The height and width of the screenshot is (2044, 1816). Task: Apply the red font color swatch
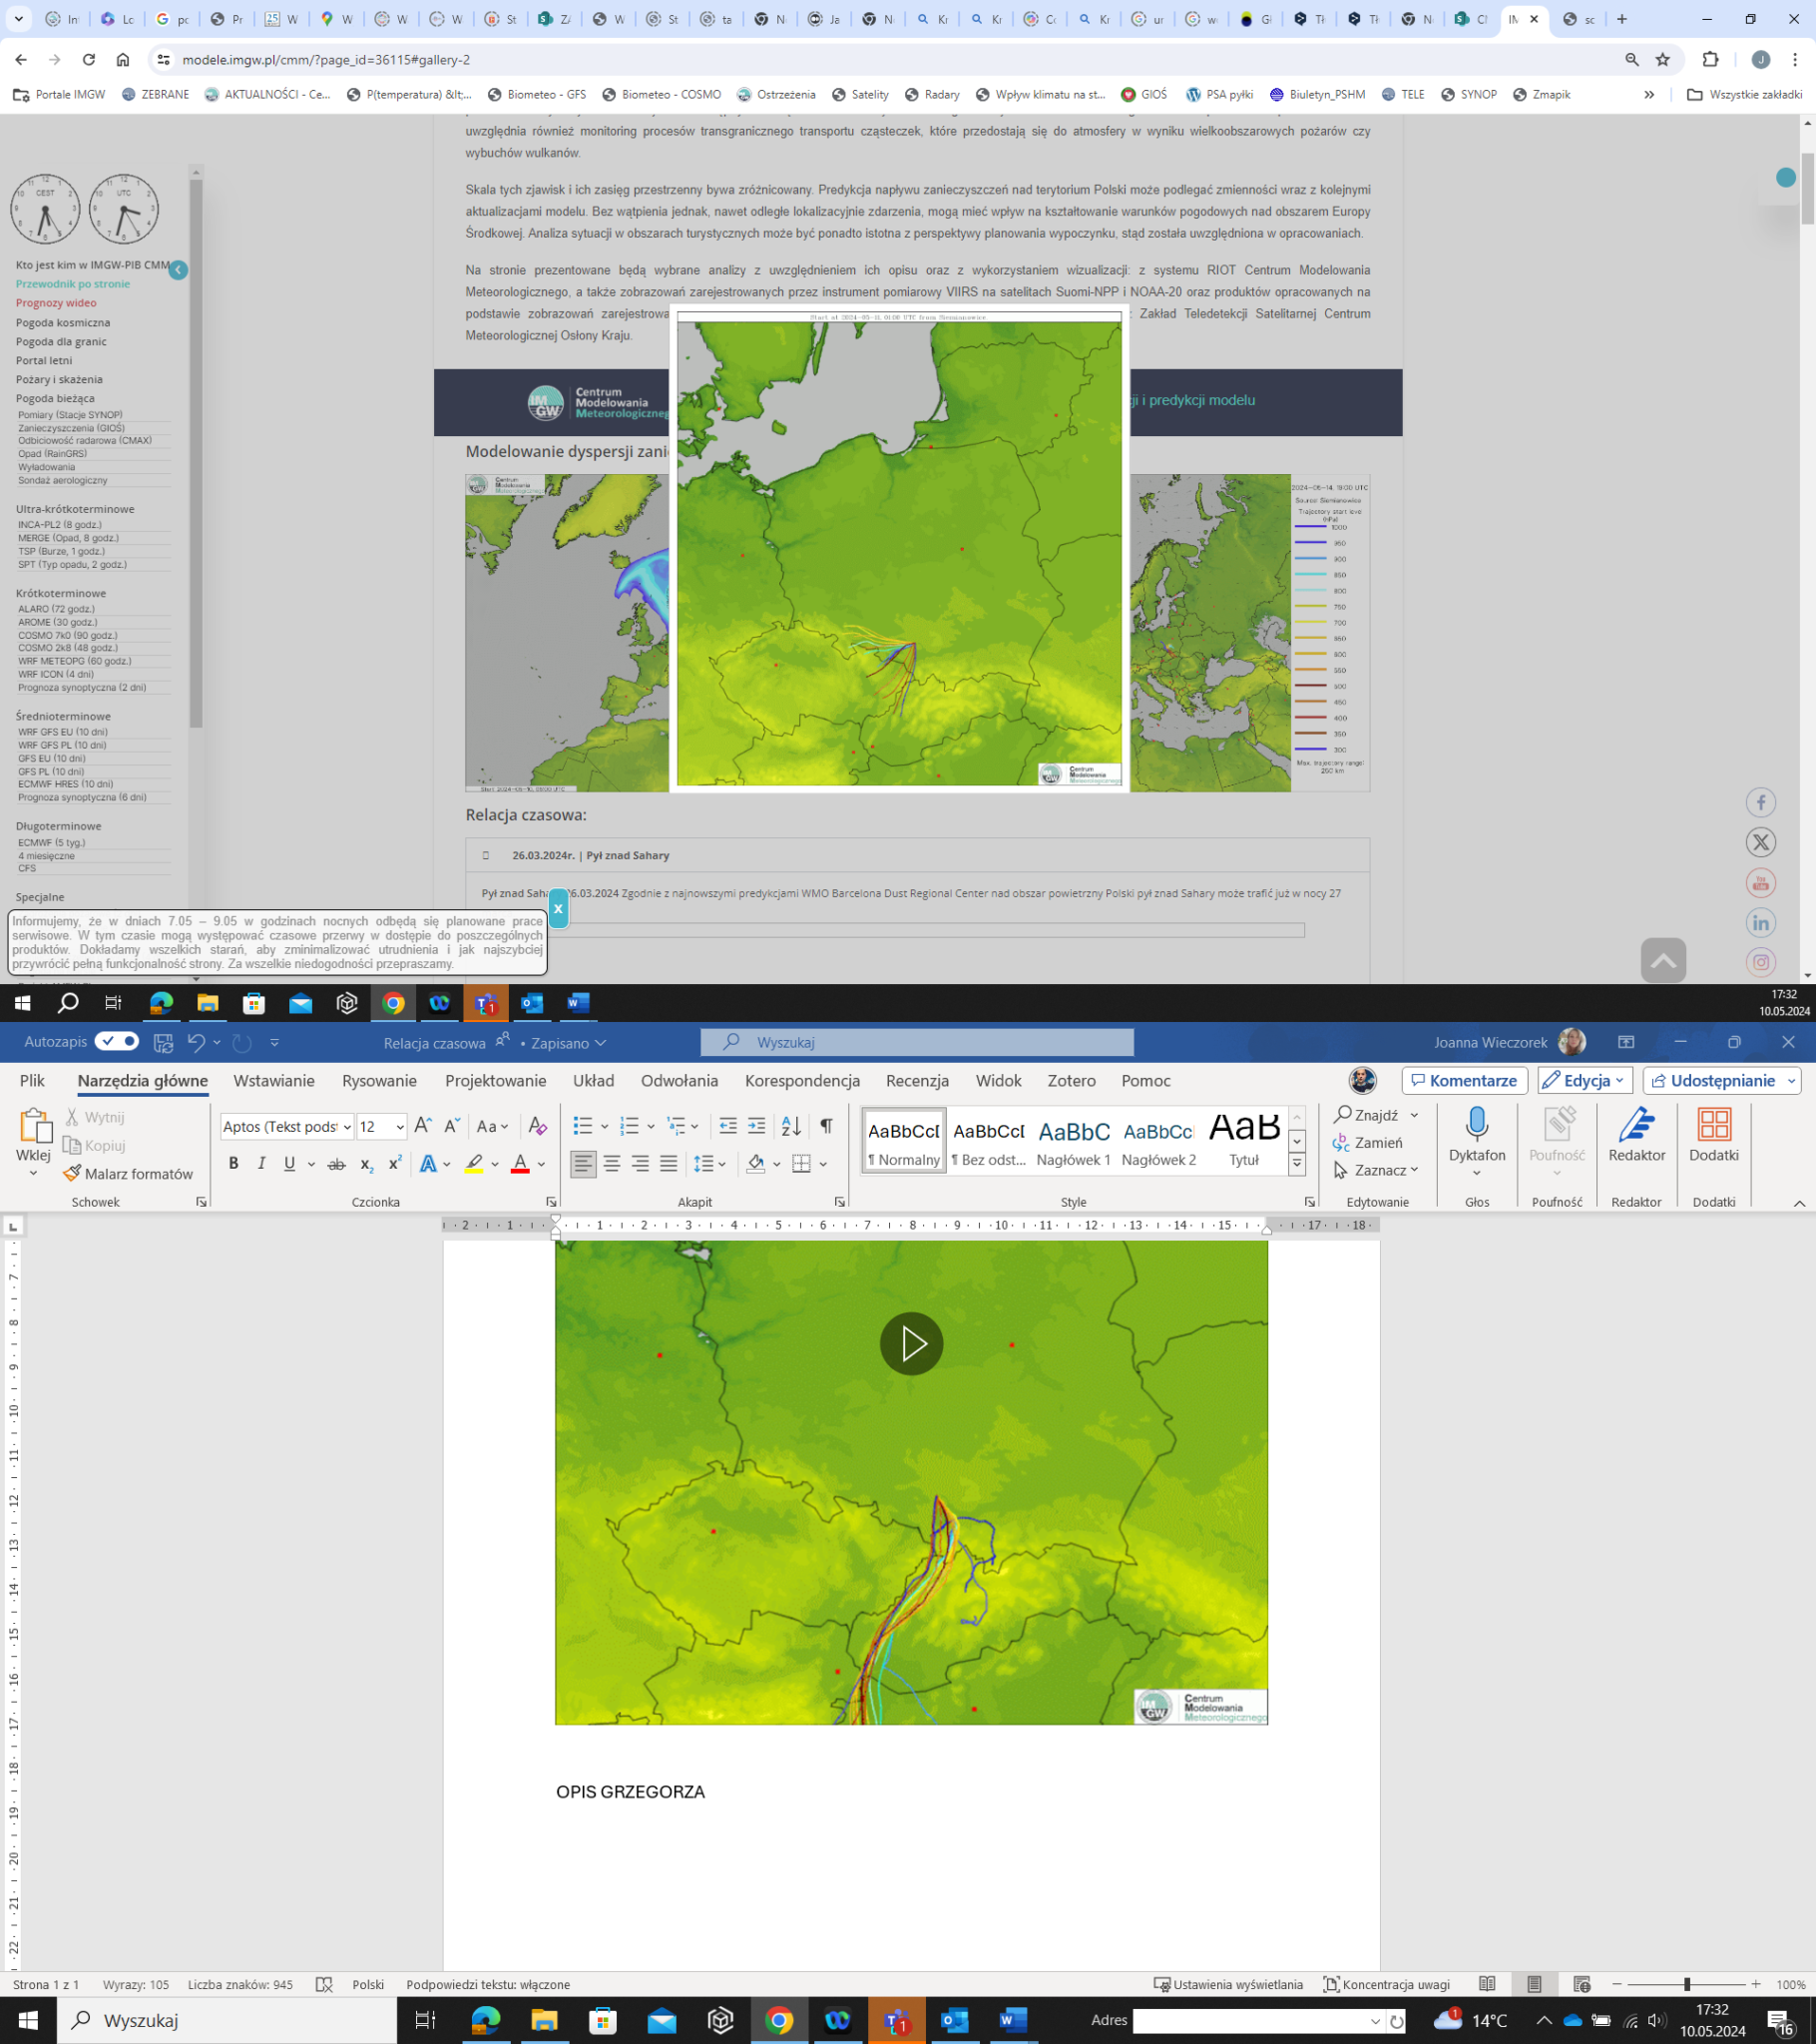click(x=520, y=1163)
